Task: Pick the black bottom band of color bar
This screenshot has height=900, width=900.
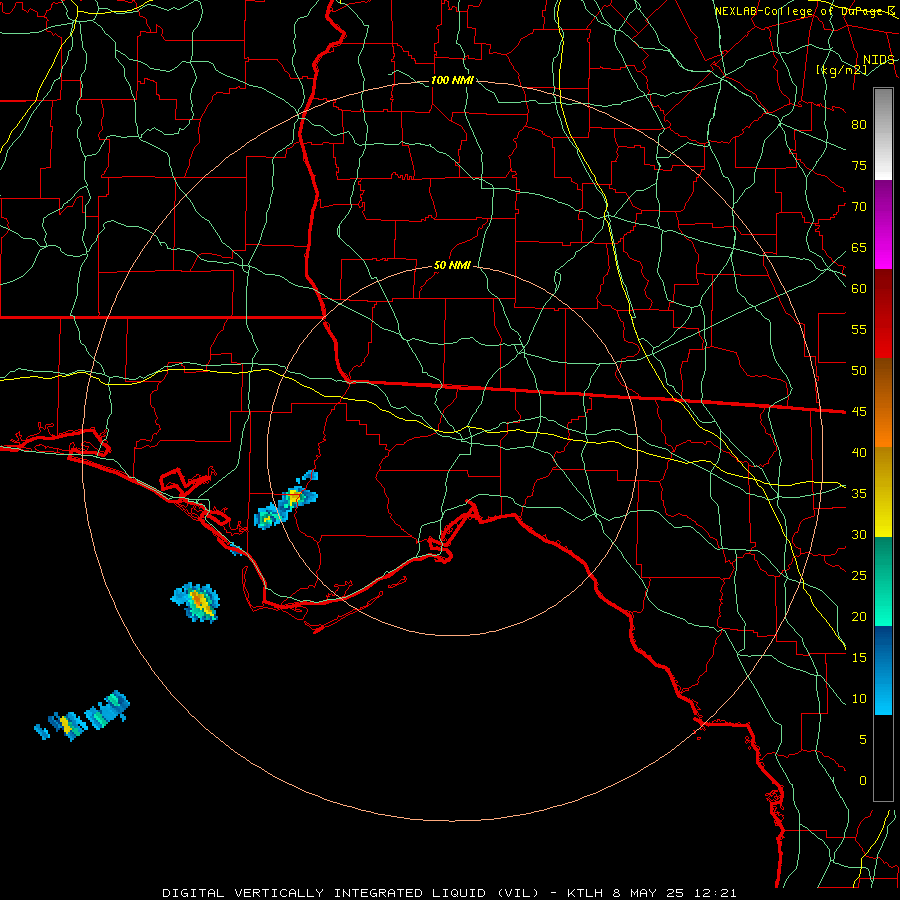Action: click(883, 758)
